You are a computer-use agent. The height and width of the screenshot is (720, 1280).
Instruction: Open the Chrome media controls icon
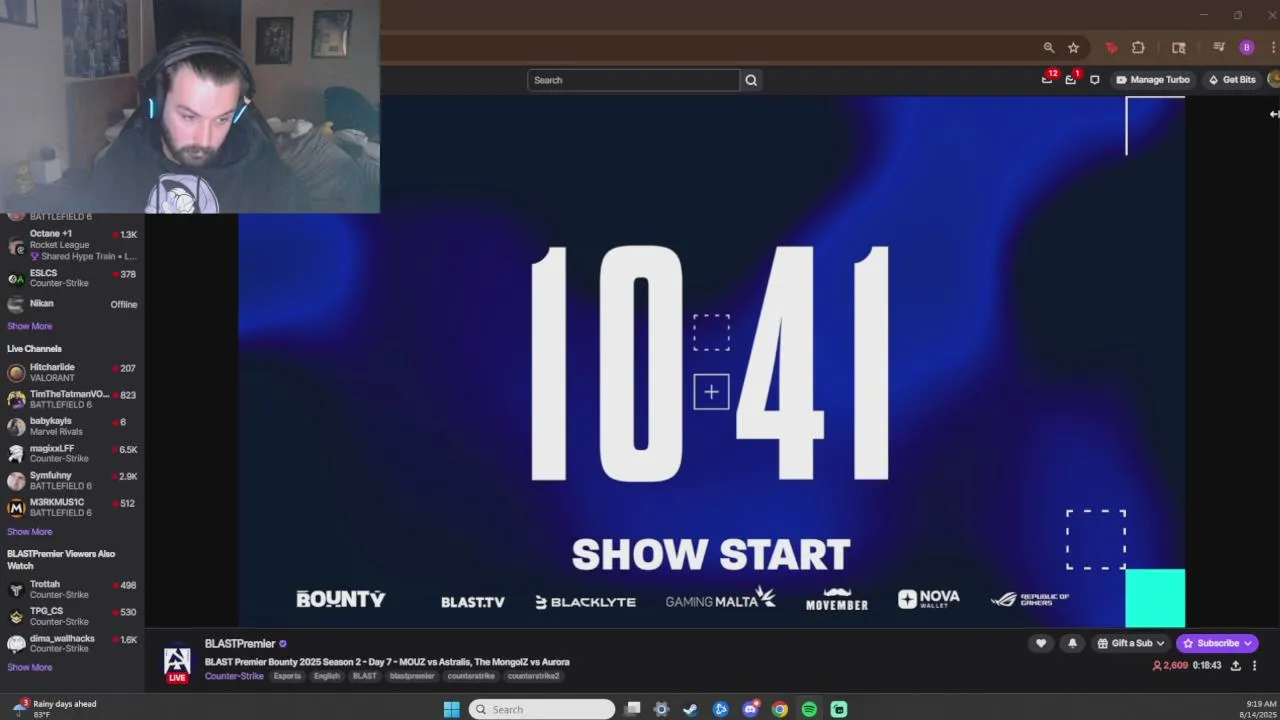point(1219,47)
